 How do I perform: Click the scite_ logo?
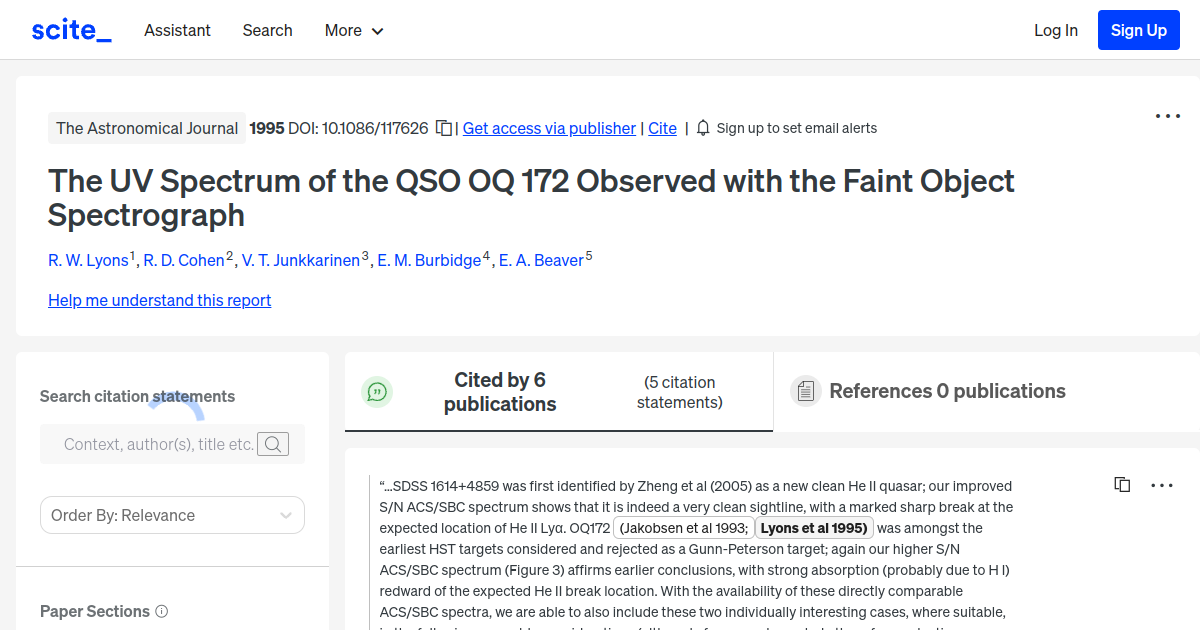70,29
